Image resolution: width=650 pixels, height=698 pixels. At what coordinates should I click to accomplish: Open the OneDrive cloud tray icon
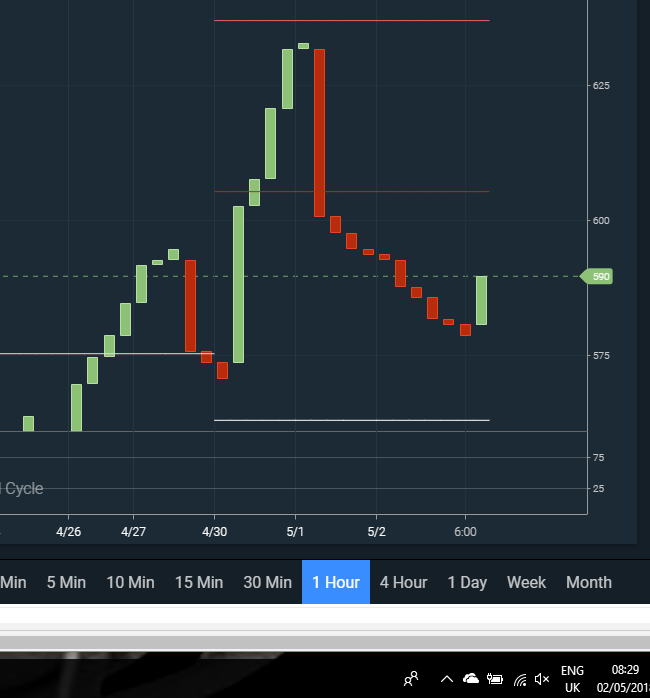pos(471,678)
